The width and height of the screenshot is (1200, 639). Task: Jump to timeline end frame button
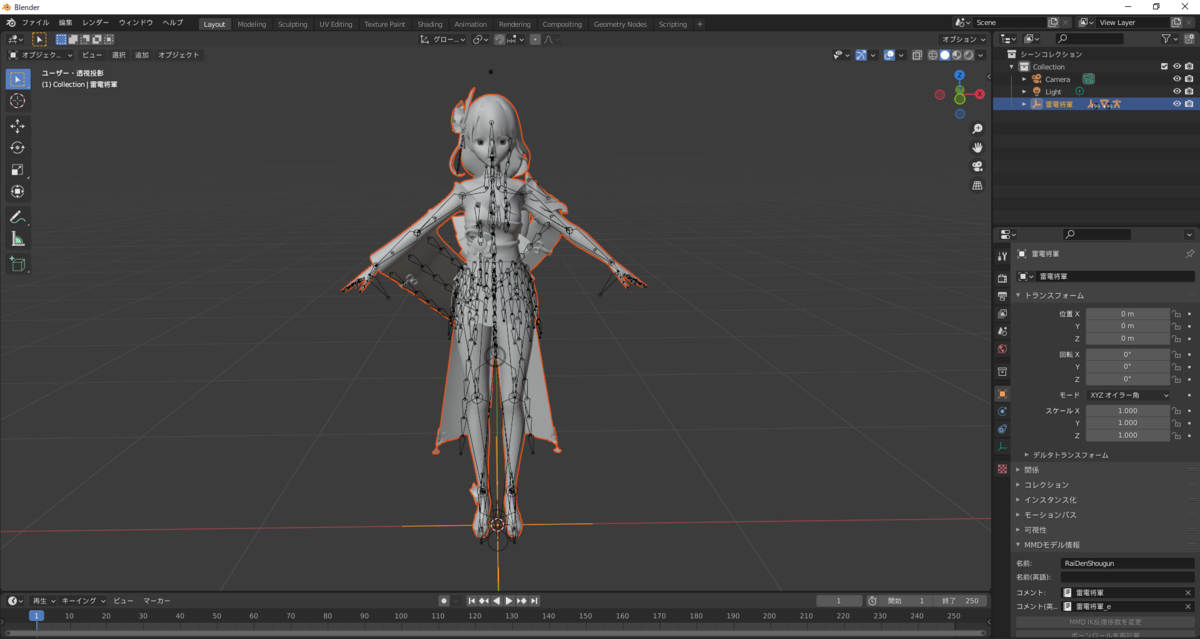coord(535,601)
